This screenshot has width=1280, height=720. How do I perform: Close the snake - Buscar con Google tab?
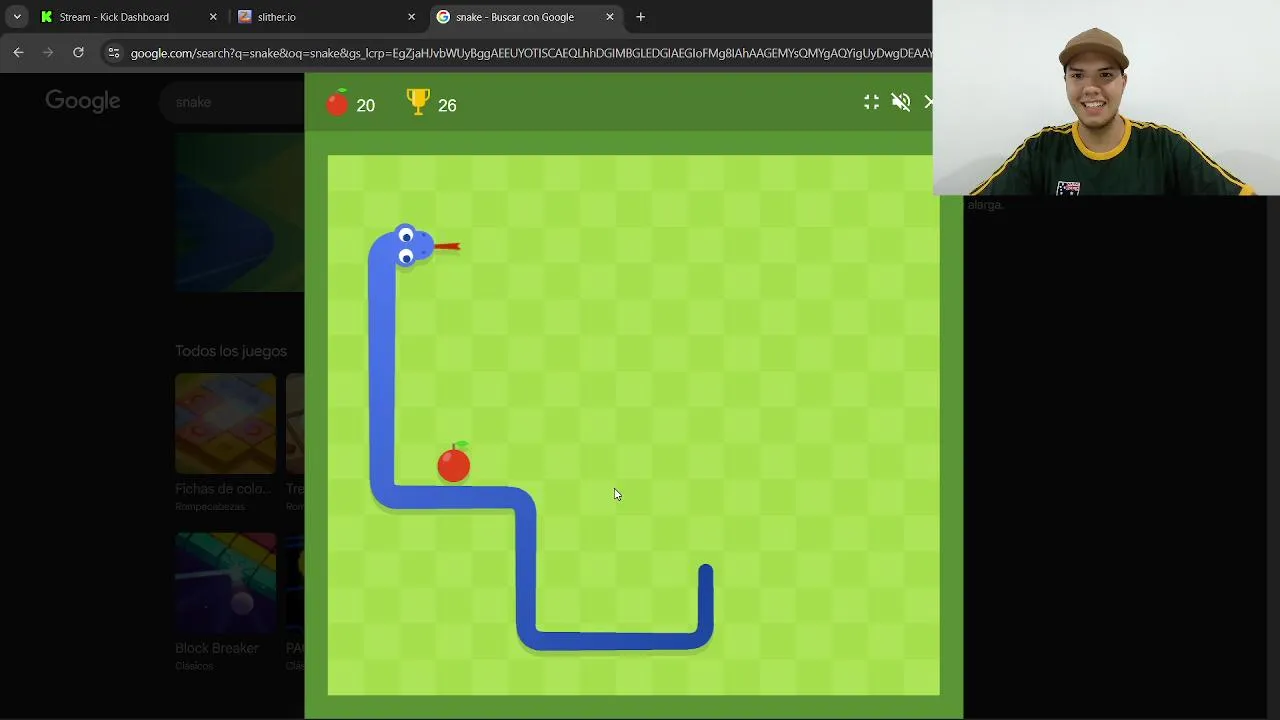610,17
